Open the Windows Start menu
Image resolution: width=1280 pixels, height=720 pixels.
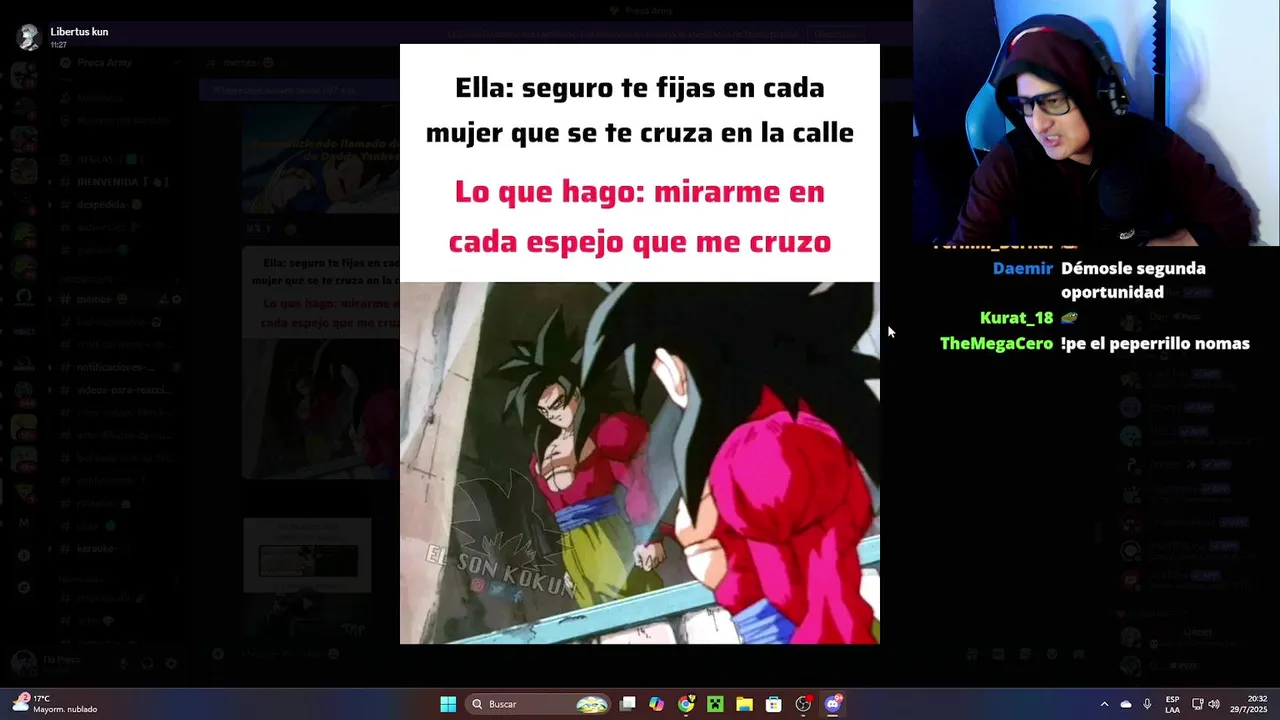pyautogui.click(x=448, y=704)
